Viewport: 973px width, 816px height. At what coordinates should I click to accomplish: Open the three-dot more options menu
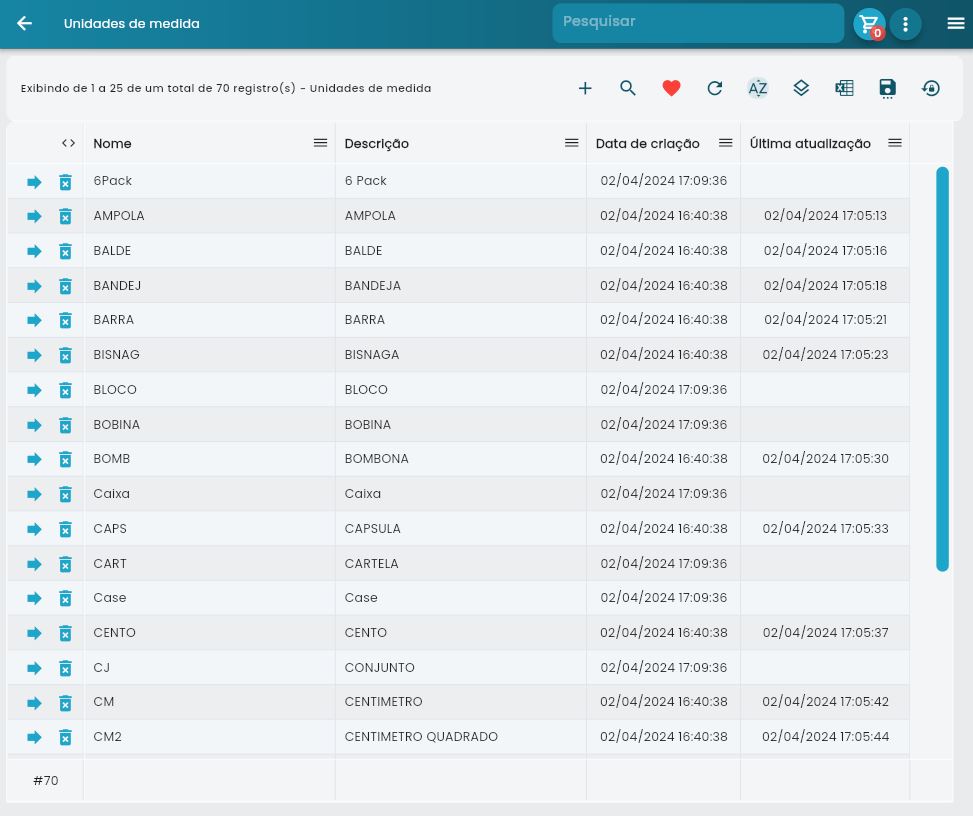pyautogui.click(x=905, y=24)
